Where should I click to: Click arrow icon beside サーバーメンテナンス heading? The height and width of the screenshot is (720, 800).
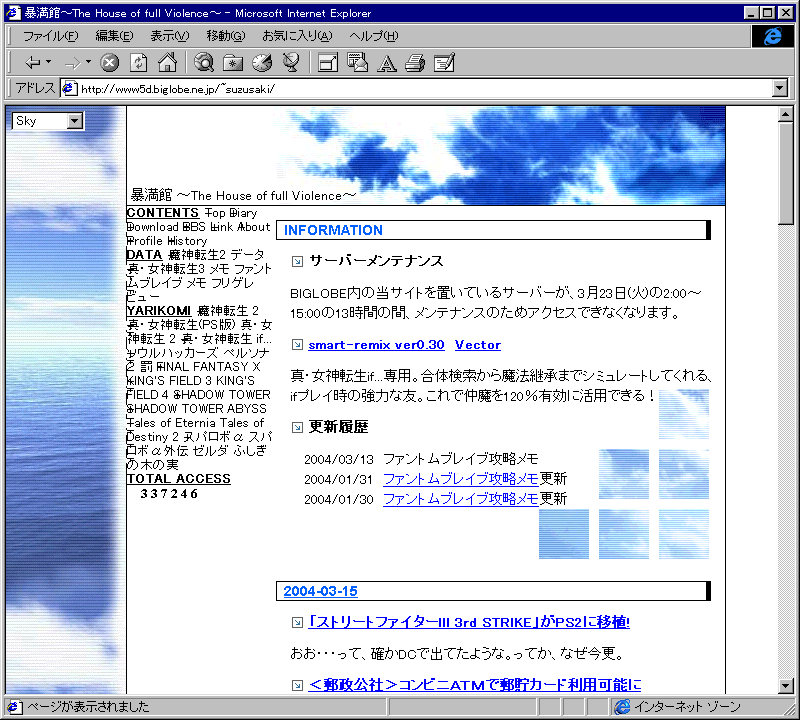(x=297, y=262)
